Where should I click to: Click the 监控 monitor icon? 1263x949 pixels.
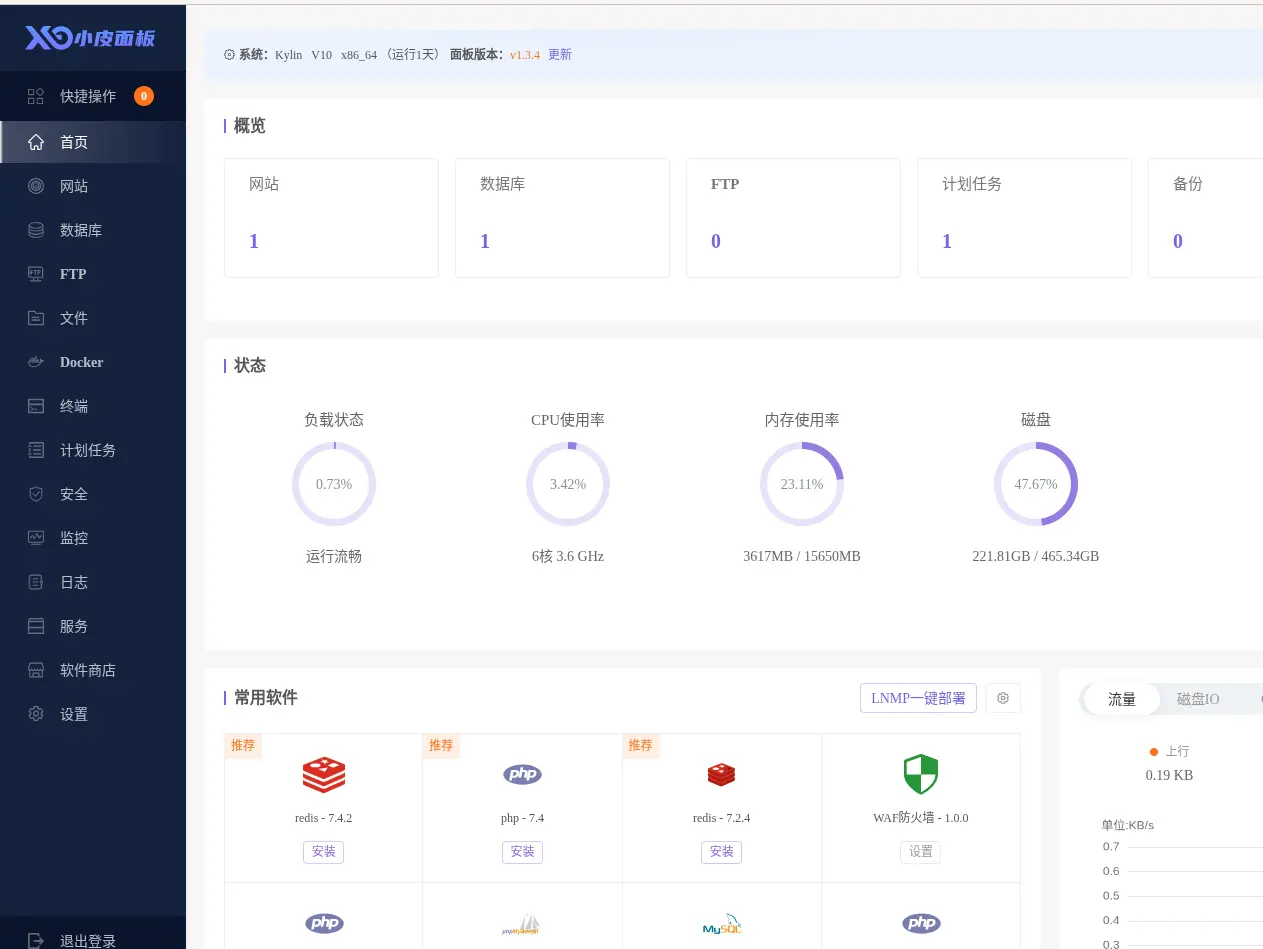pyautogui.click(x=36, y=538)
